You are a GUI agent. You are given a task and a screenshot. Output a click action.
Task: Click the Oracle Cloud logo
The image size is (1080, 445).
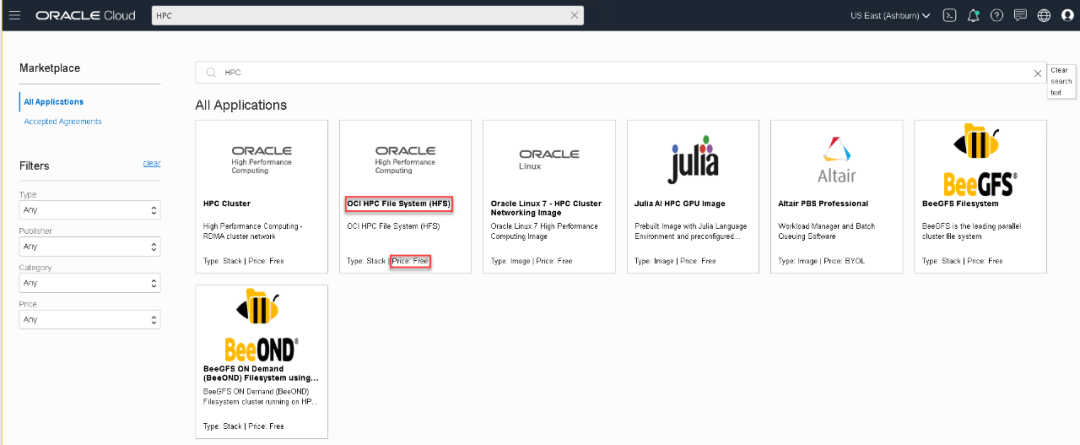point(85,15)
